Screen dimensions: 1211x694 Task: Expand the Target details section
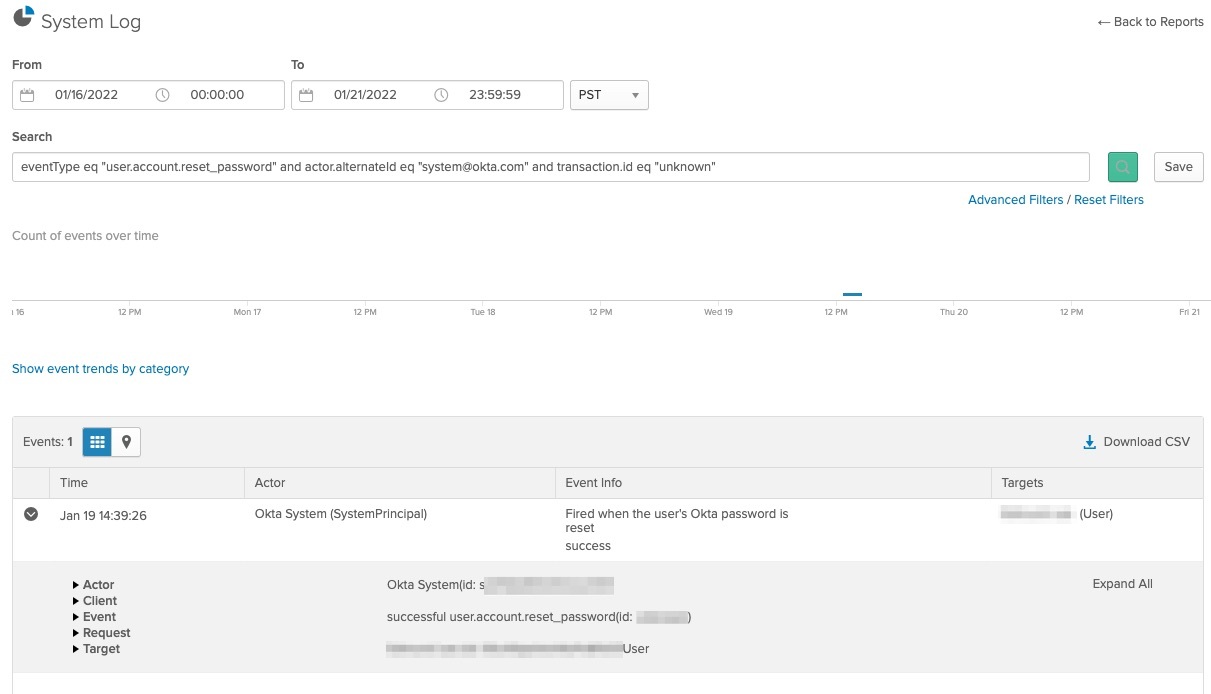click(100, 648)
